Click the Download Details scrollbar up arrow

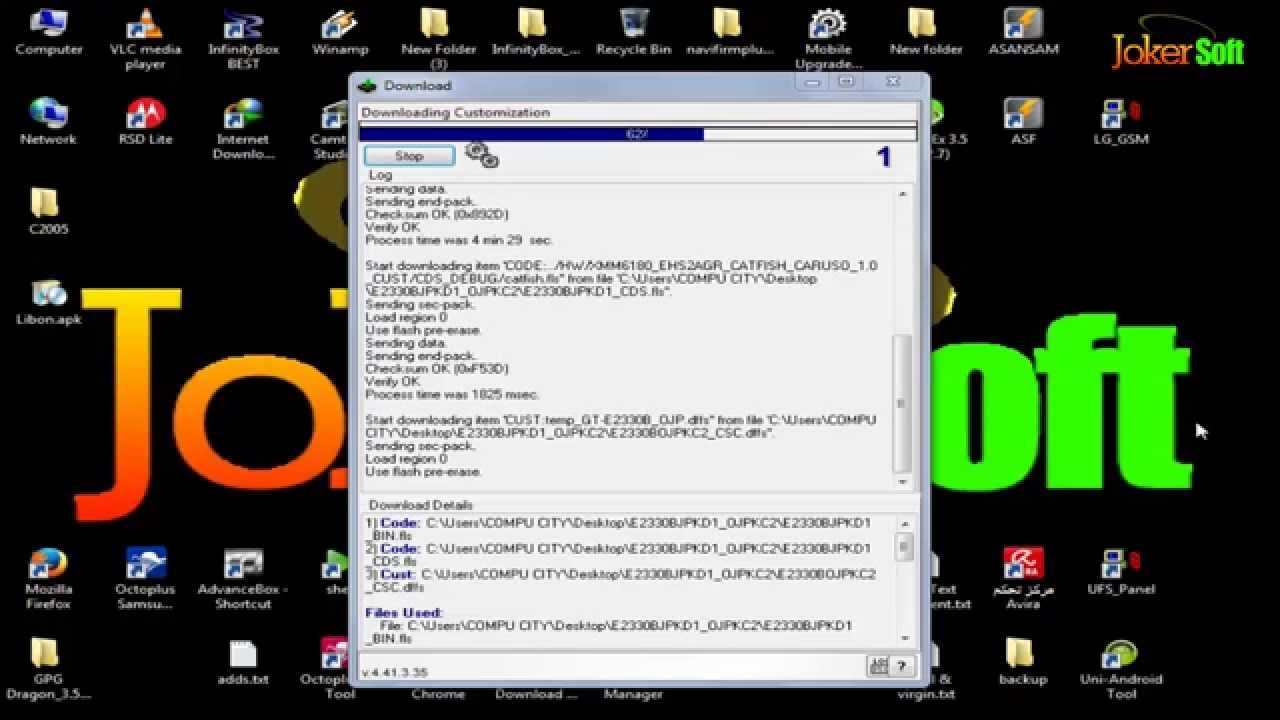904,524
